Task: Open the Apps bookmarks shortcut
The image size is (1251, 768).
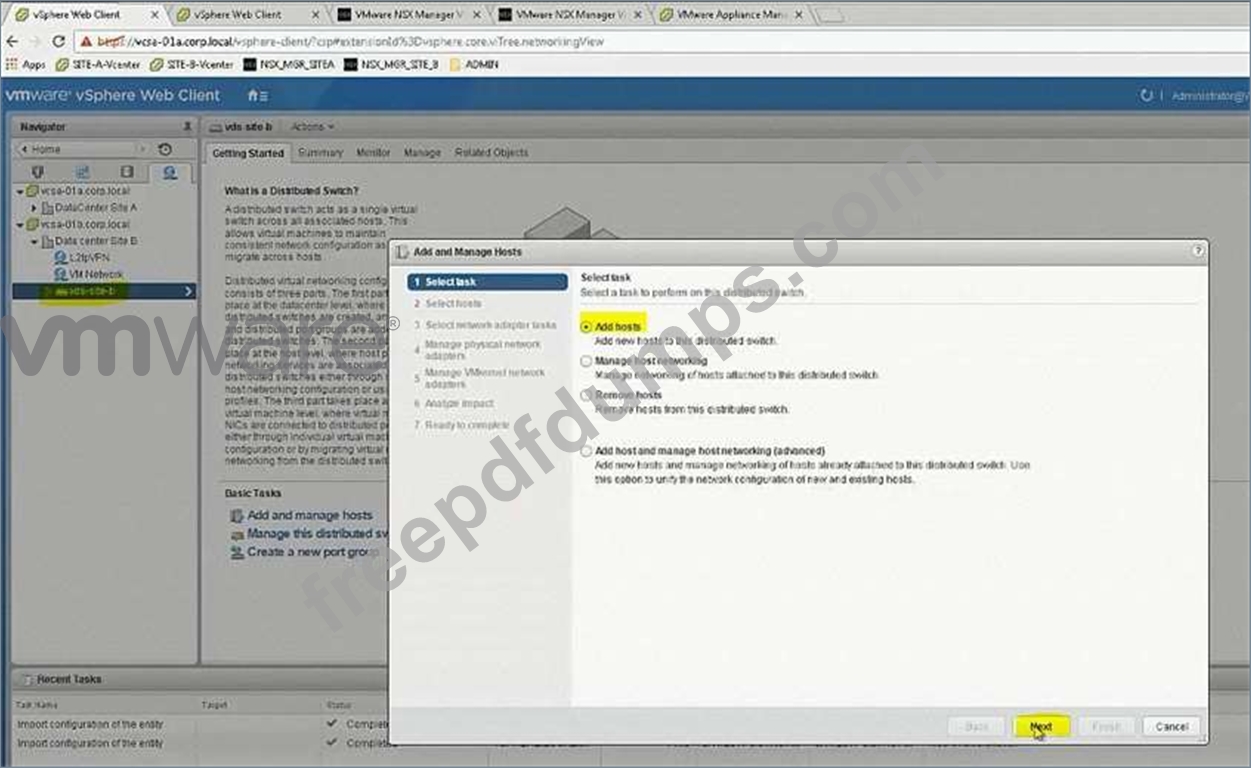Action: [x=26, y=65]
